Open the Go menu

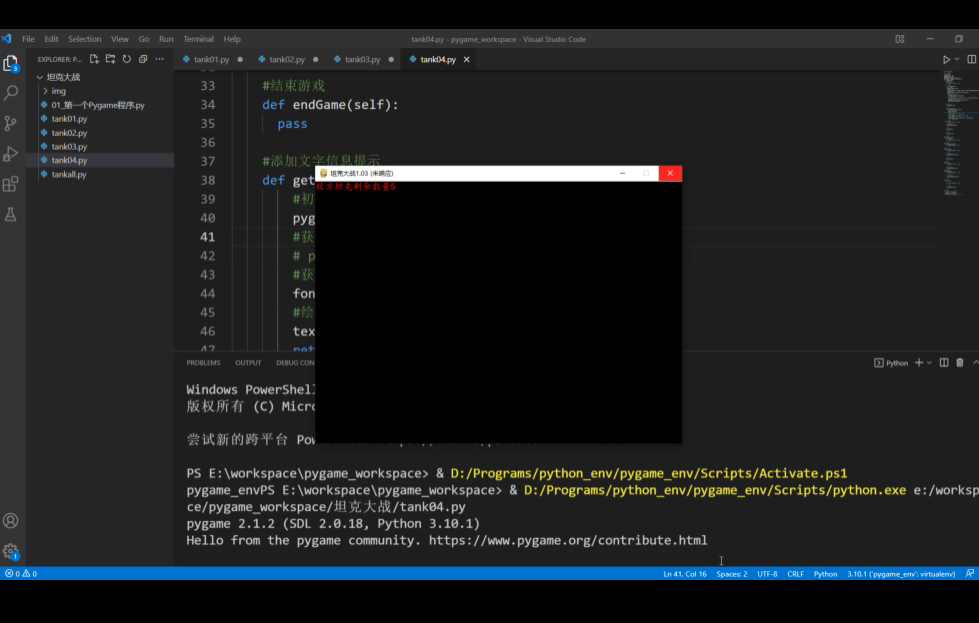[144, 39]
